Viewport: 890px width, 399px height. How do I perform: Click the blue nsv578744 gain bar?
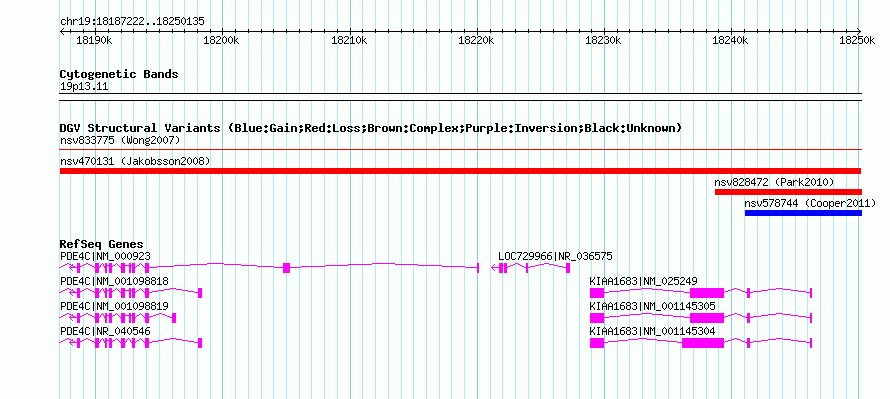point(803,213)
